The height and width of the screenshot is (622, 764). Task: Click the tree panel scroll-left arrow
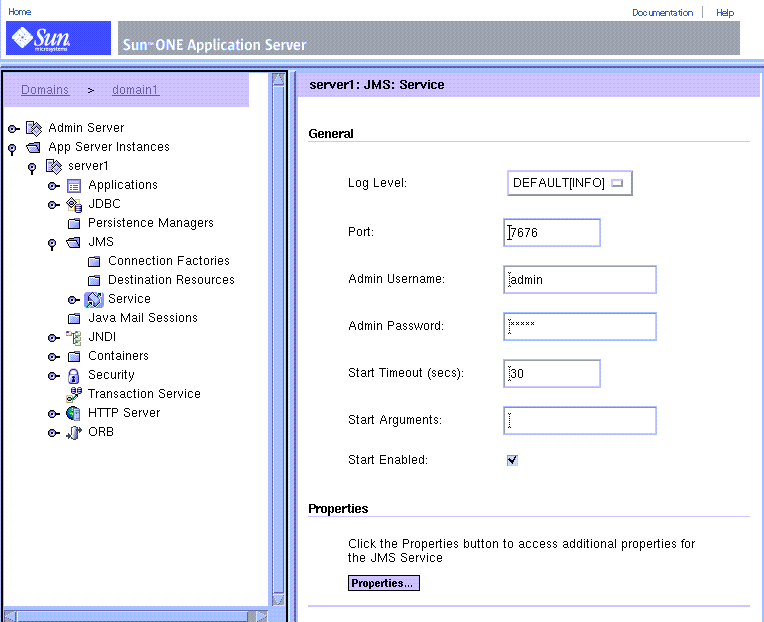pos(9,616)
